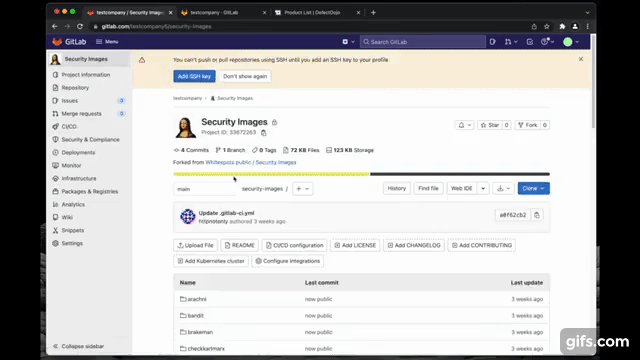Open merge requests icon in top navbar
Screen dimensions: 640x360
(510, 42)
